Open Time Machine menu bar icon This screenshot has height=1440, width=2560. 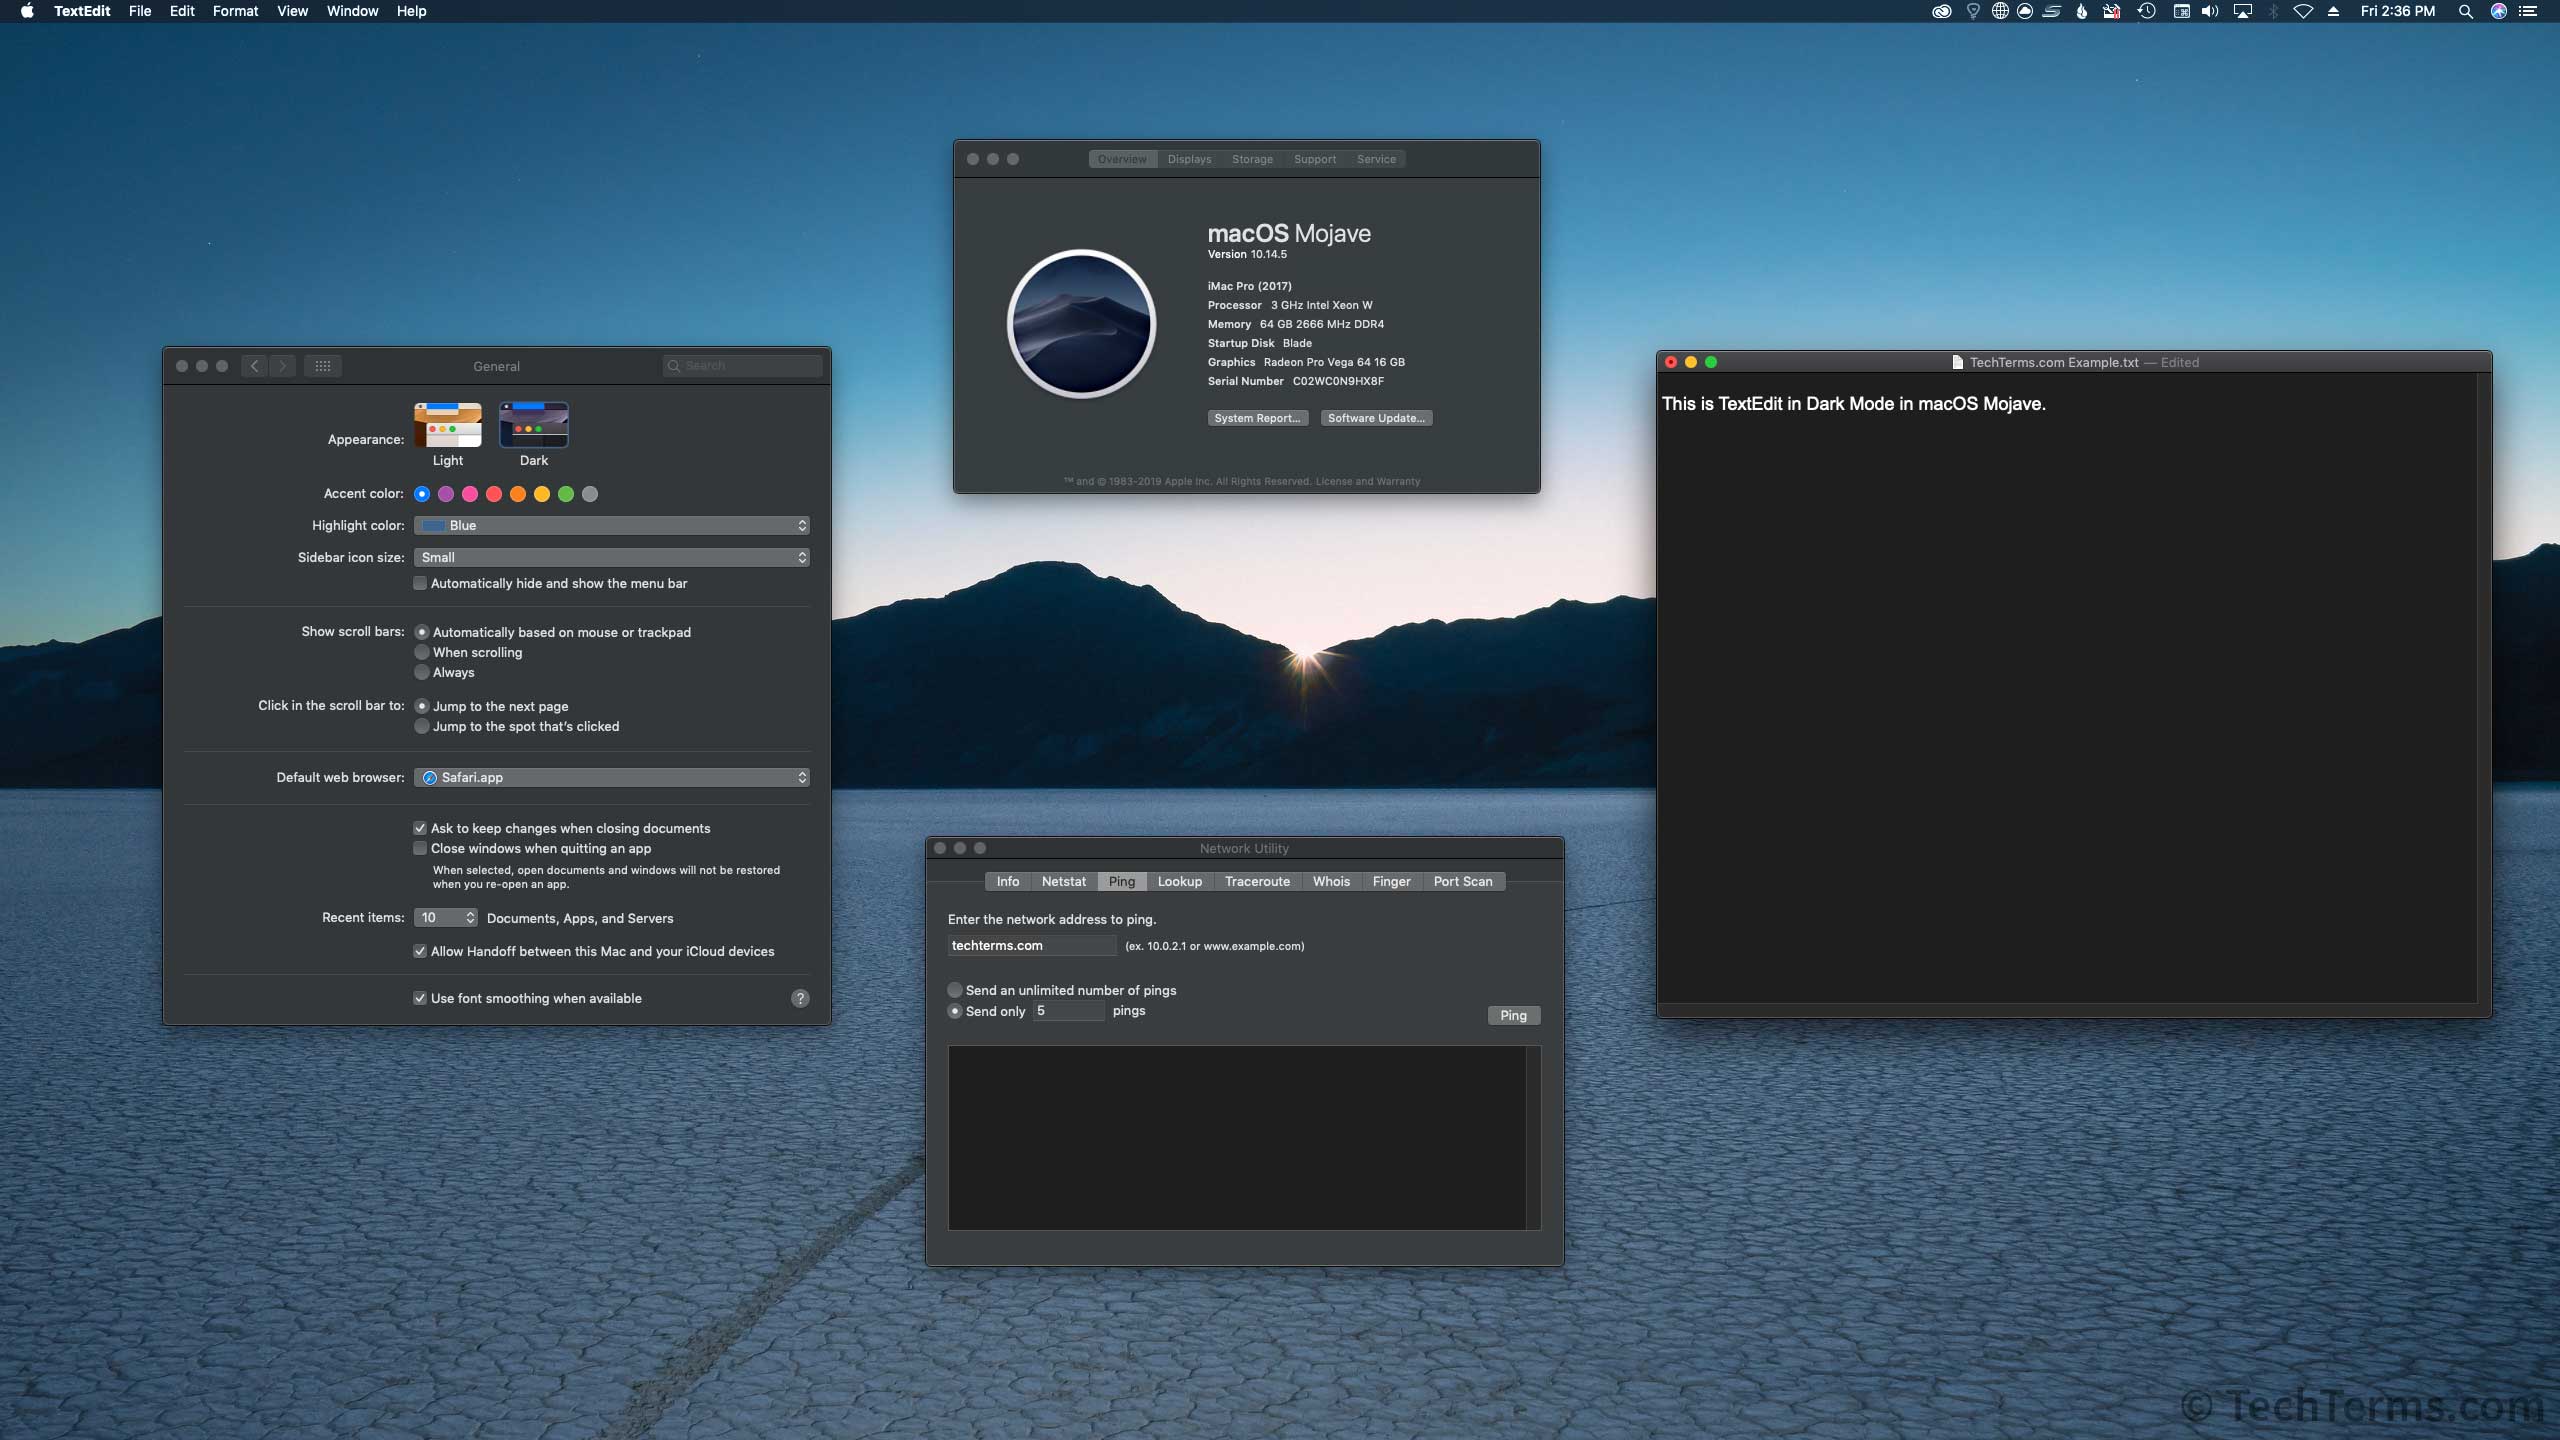[x=2146, y=11]
